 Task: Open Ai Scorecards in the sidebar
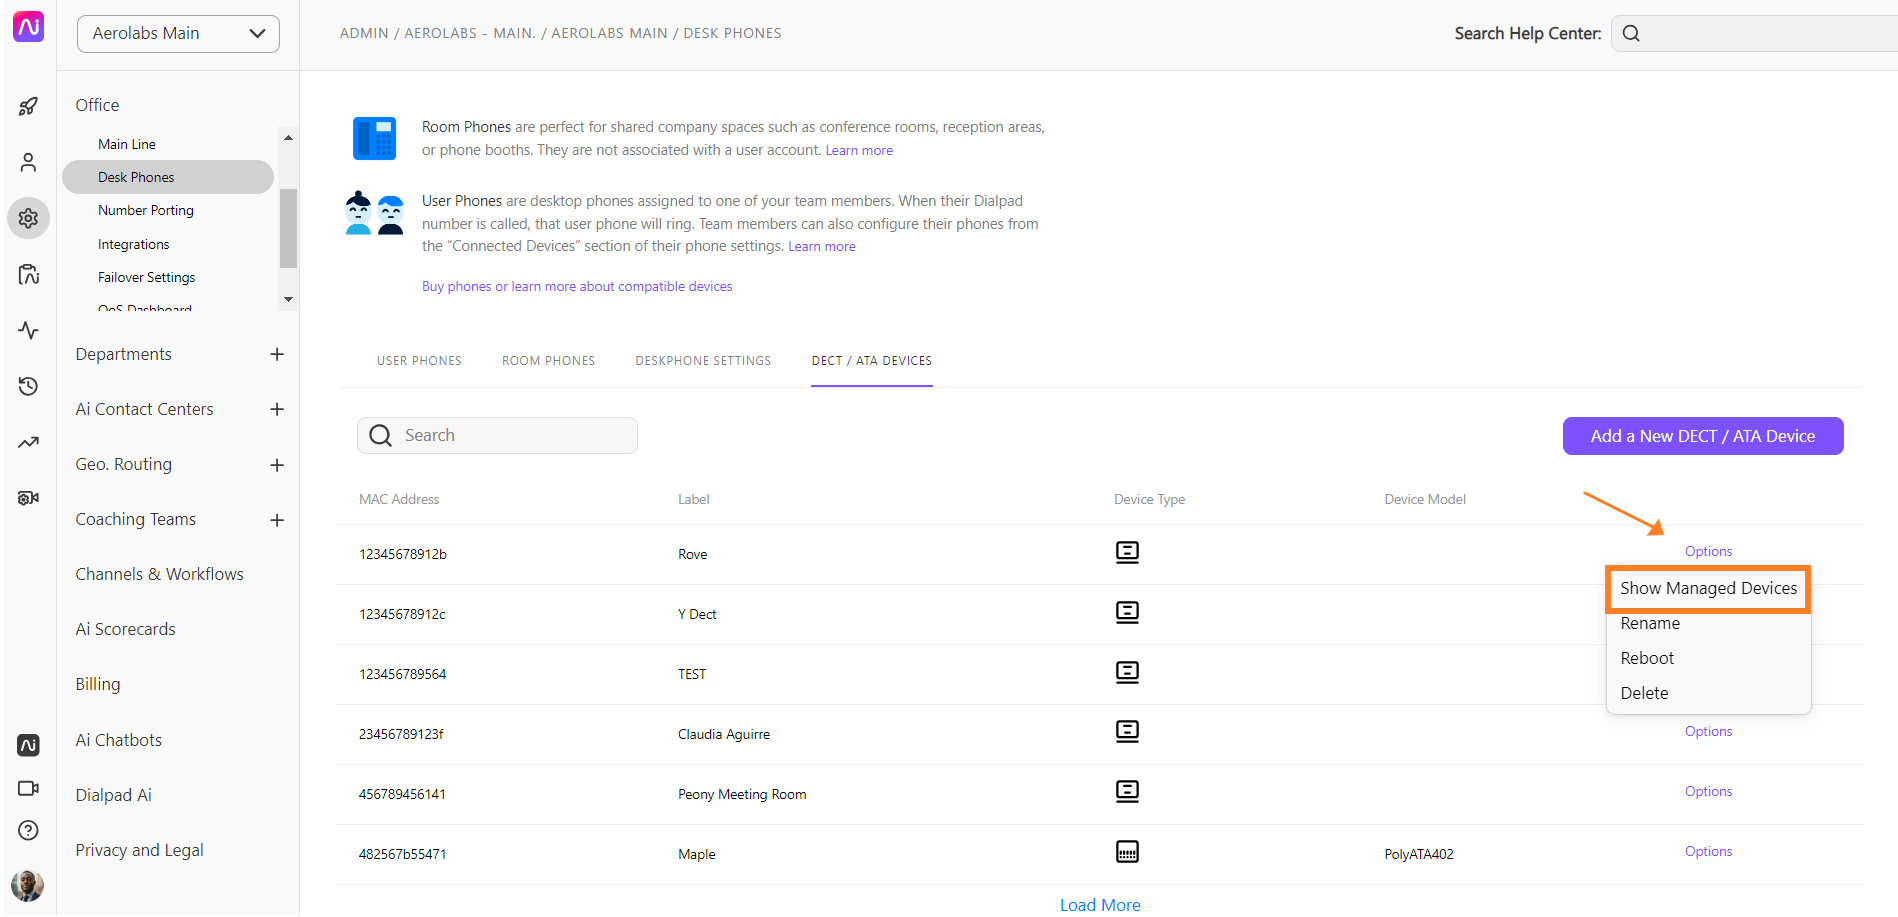coord(126,629)
